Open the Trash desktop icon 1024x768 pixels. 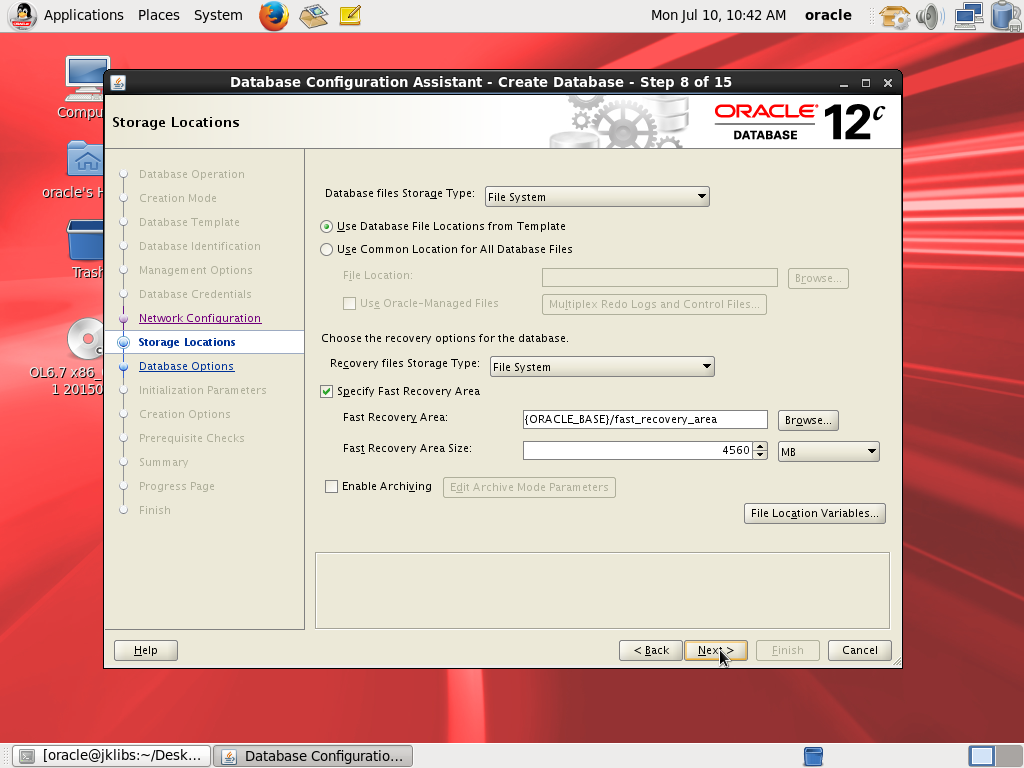coord(87,245)
